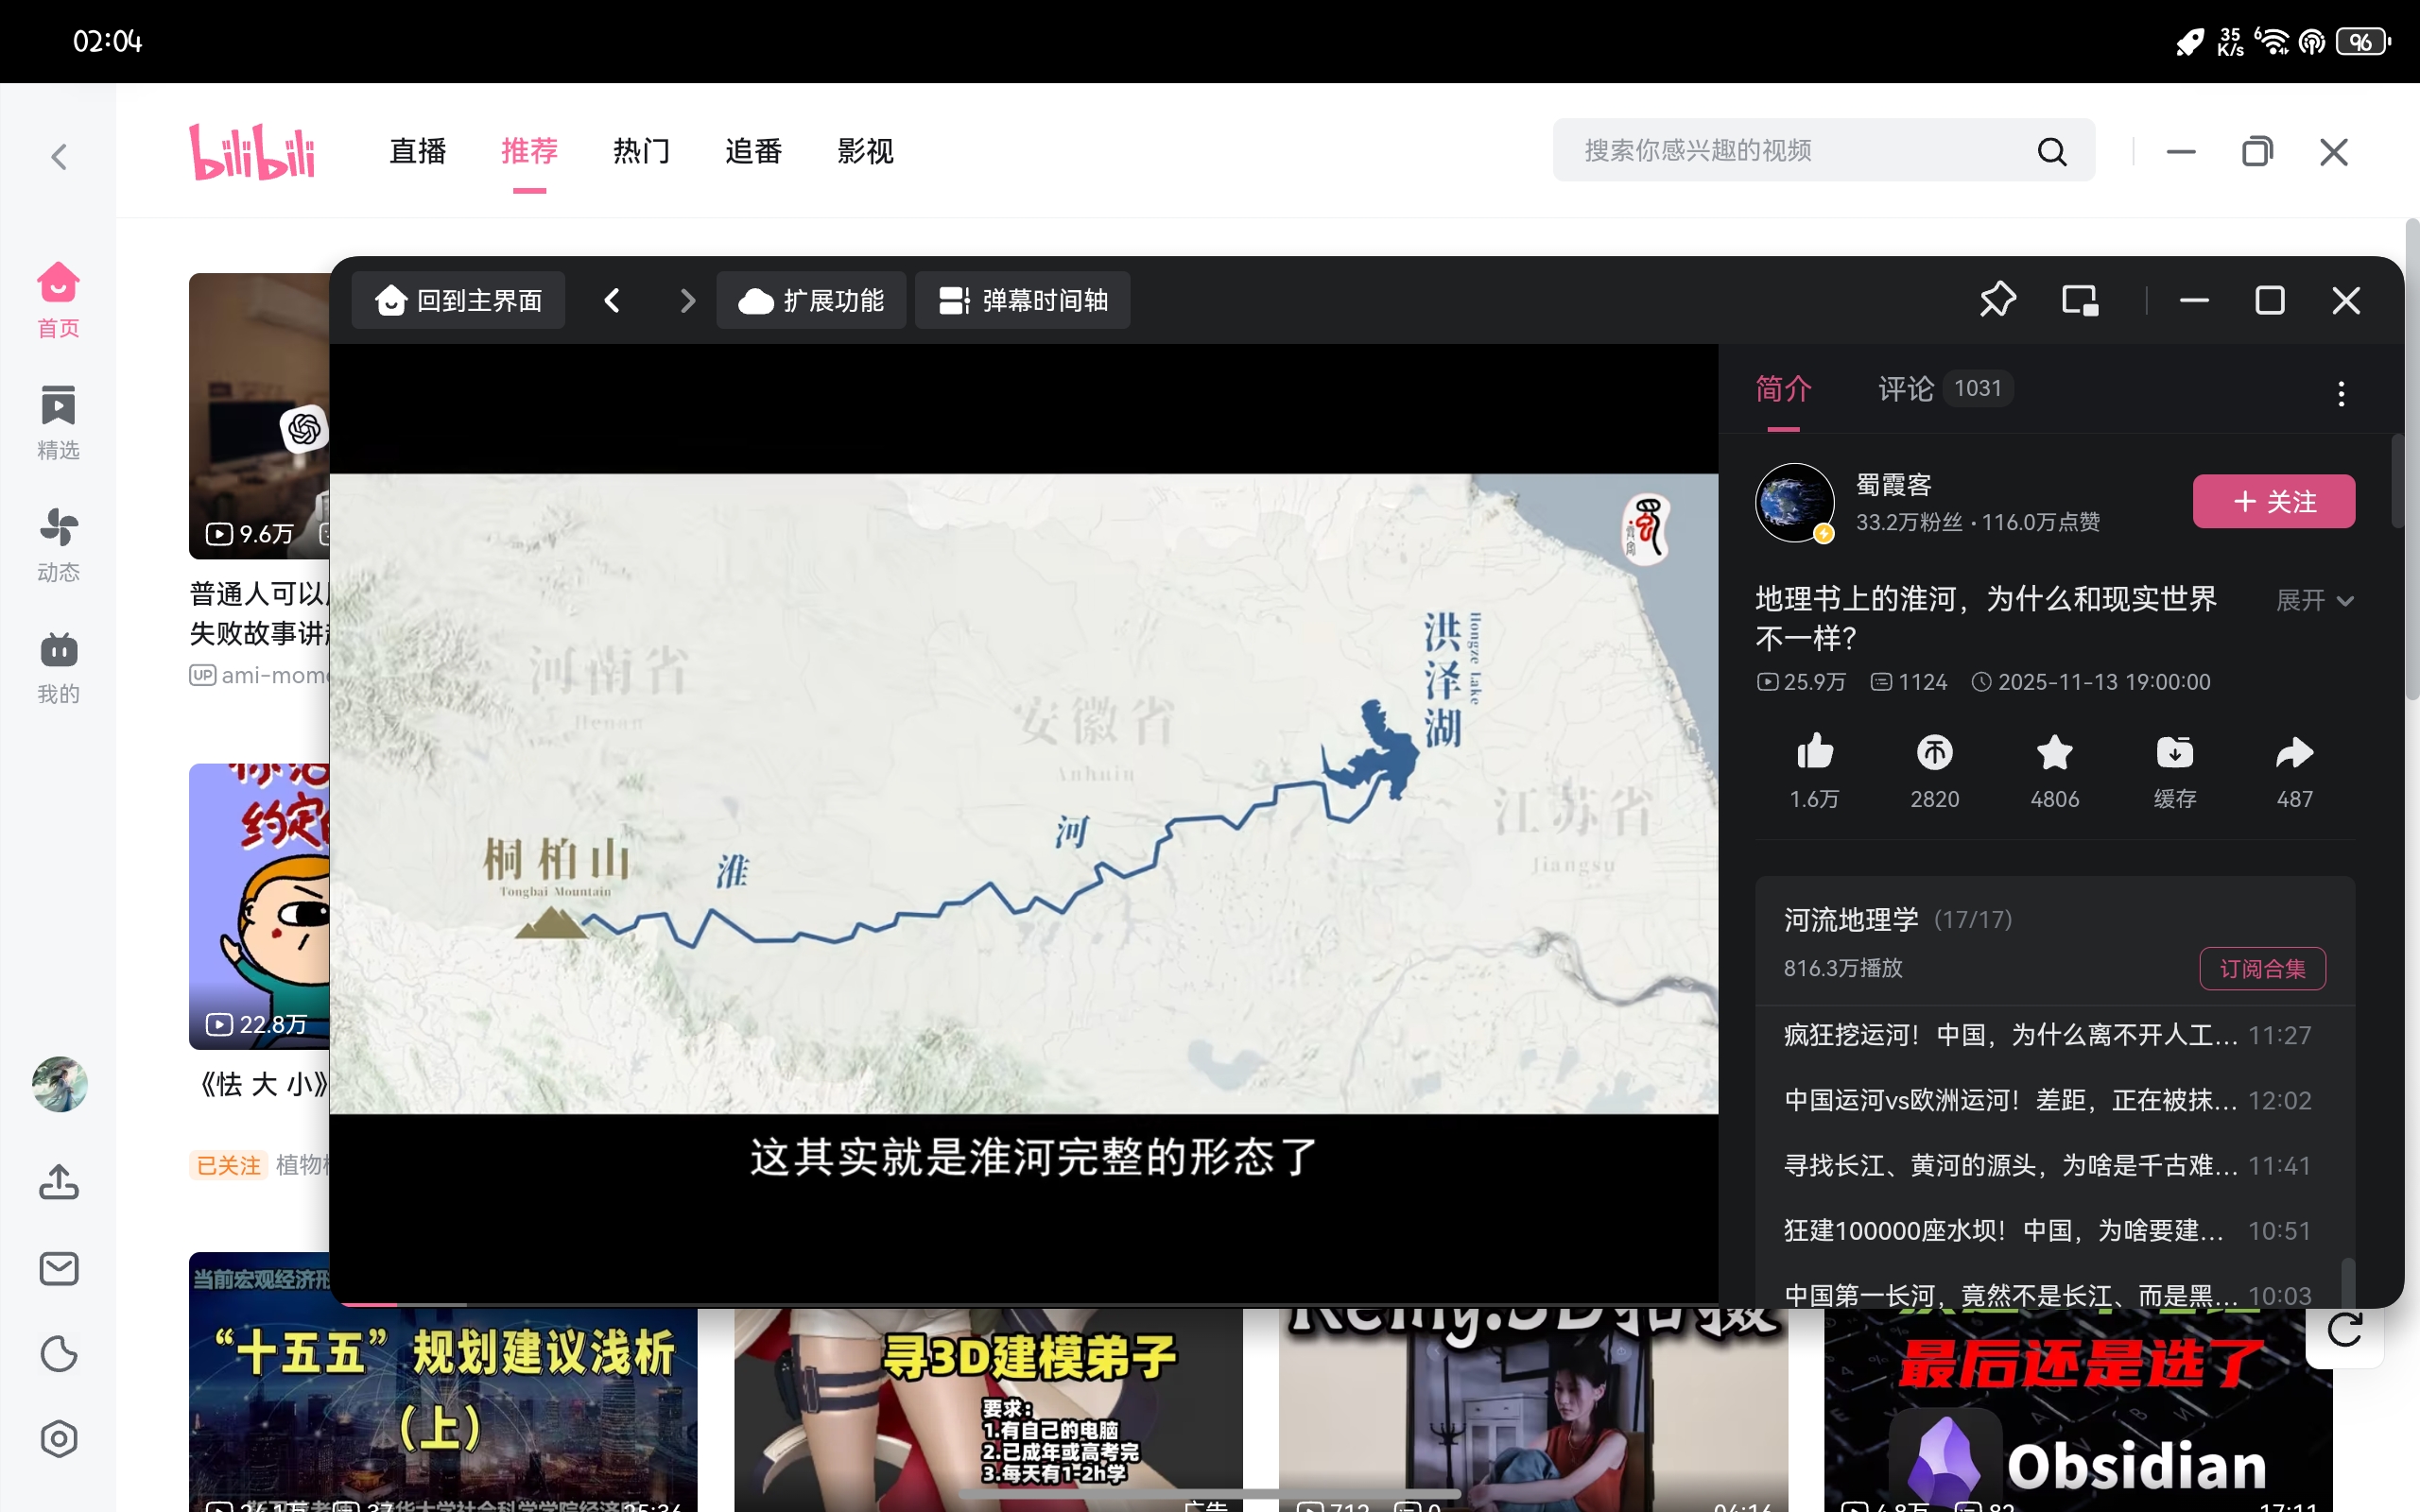Pin the player window on top
Screen dimensions: 2420x1512
pyautogui.click(x=1997, y=300)
